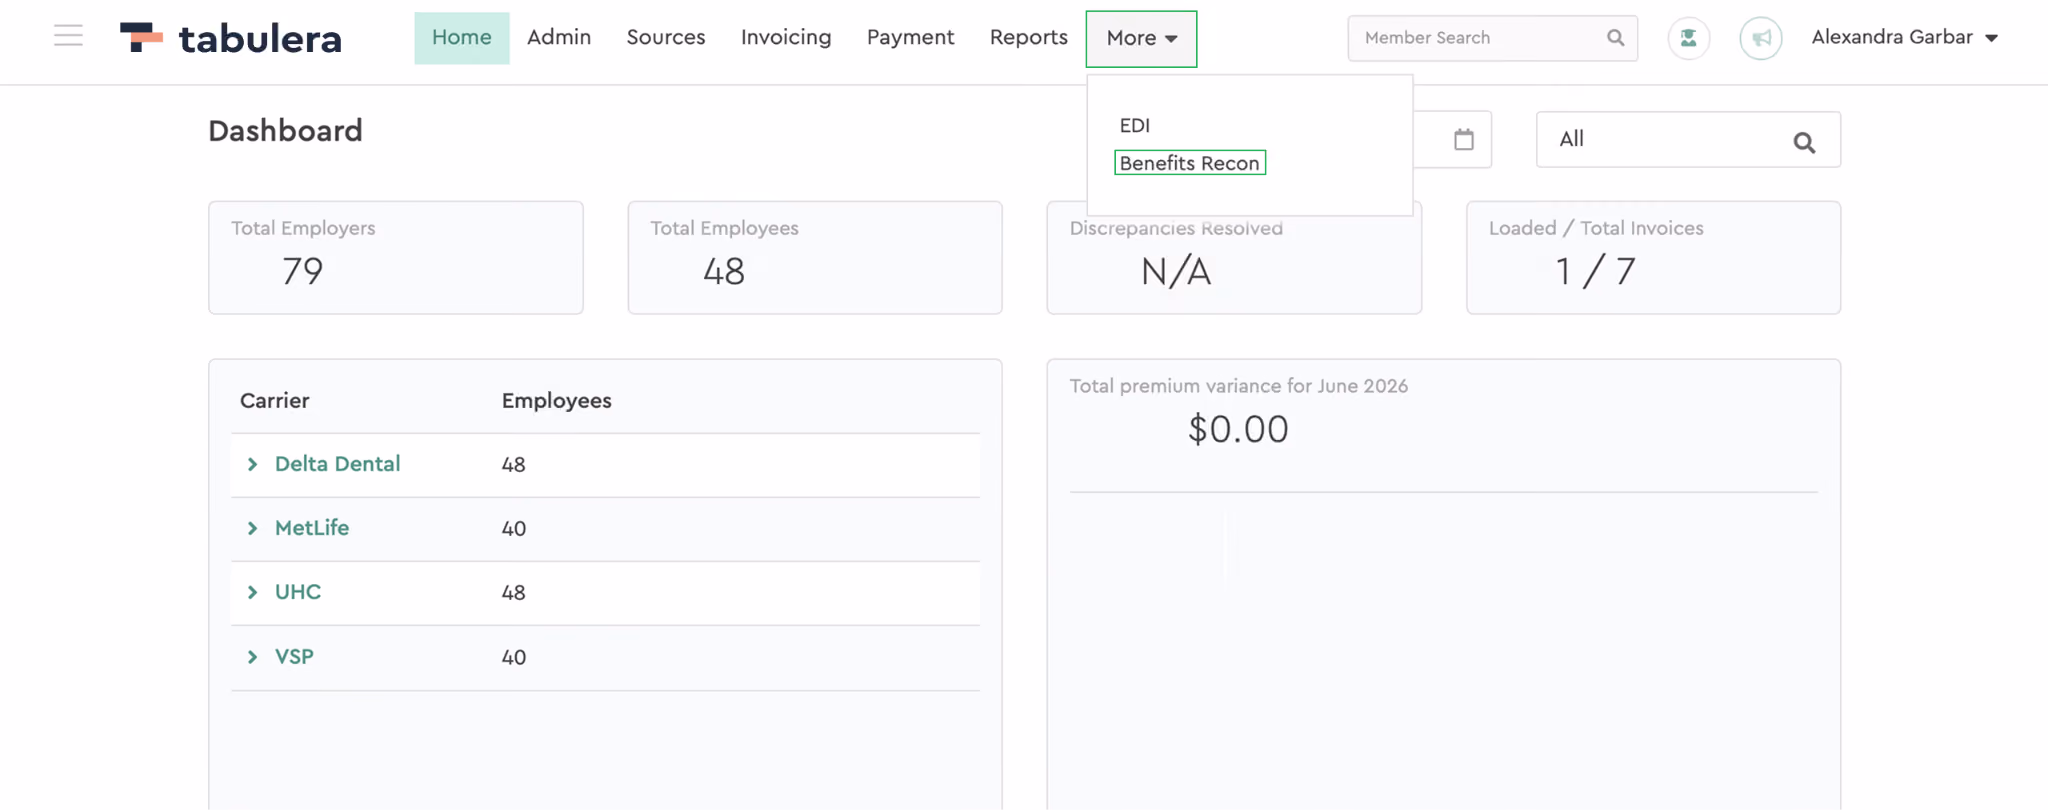Open the MetLife carrier link
Image resolution: width=2048 pixels, height=810 pixels.
pos(312,528)
